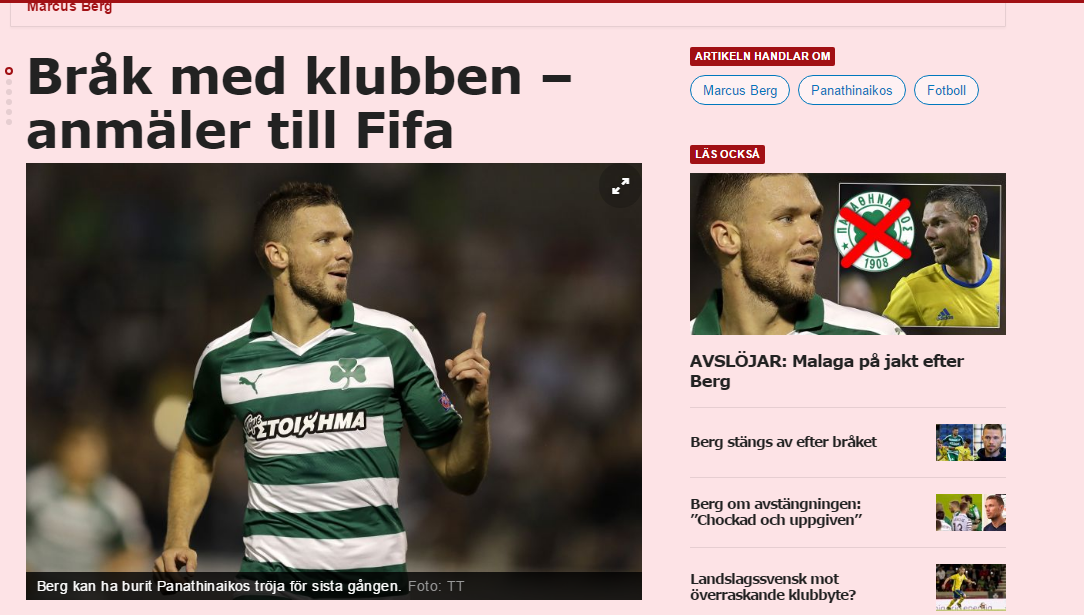This screenshot has width=1084, height=615.
Task: Click the 'ARTIKELN HANDLAR OM' label
Action: point(763,57)
